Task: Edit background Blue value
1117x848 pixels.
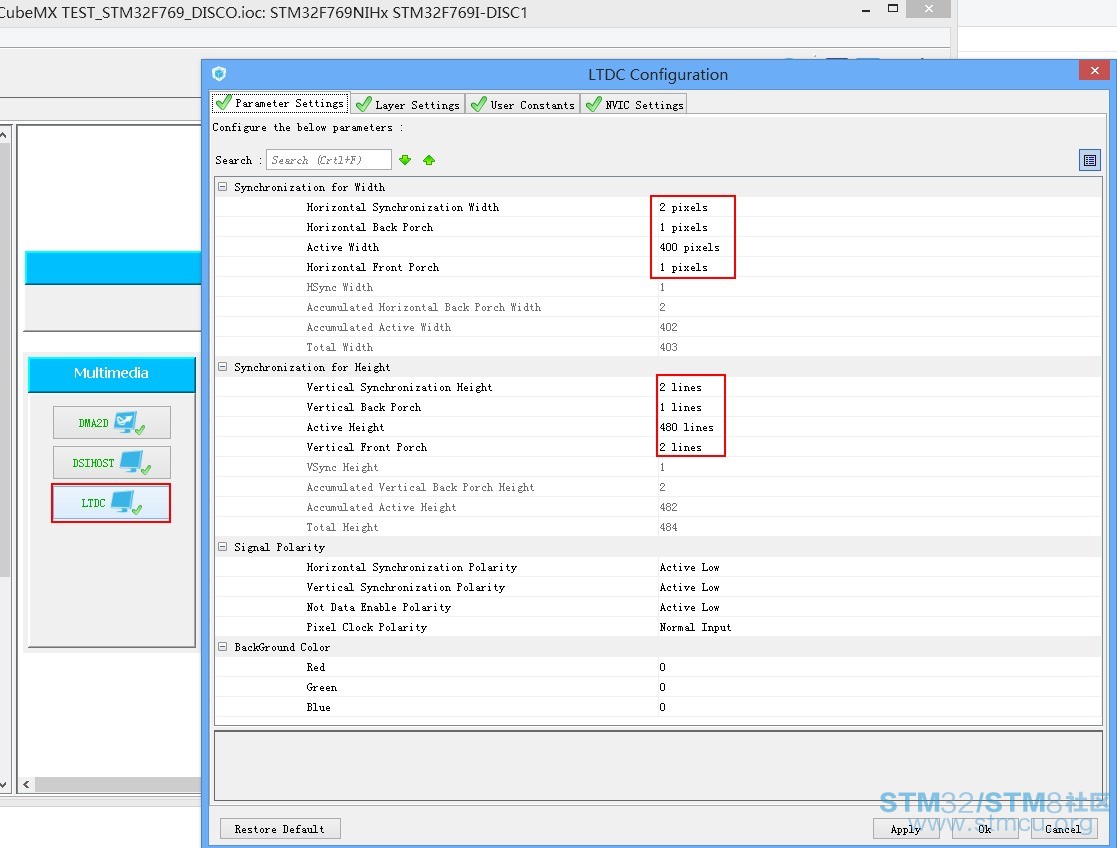Action: coord(878,707)
